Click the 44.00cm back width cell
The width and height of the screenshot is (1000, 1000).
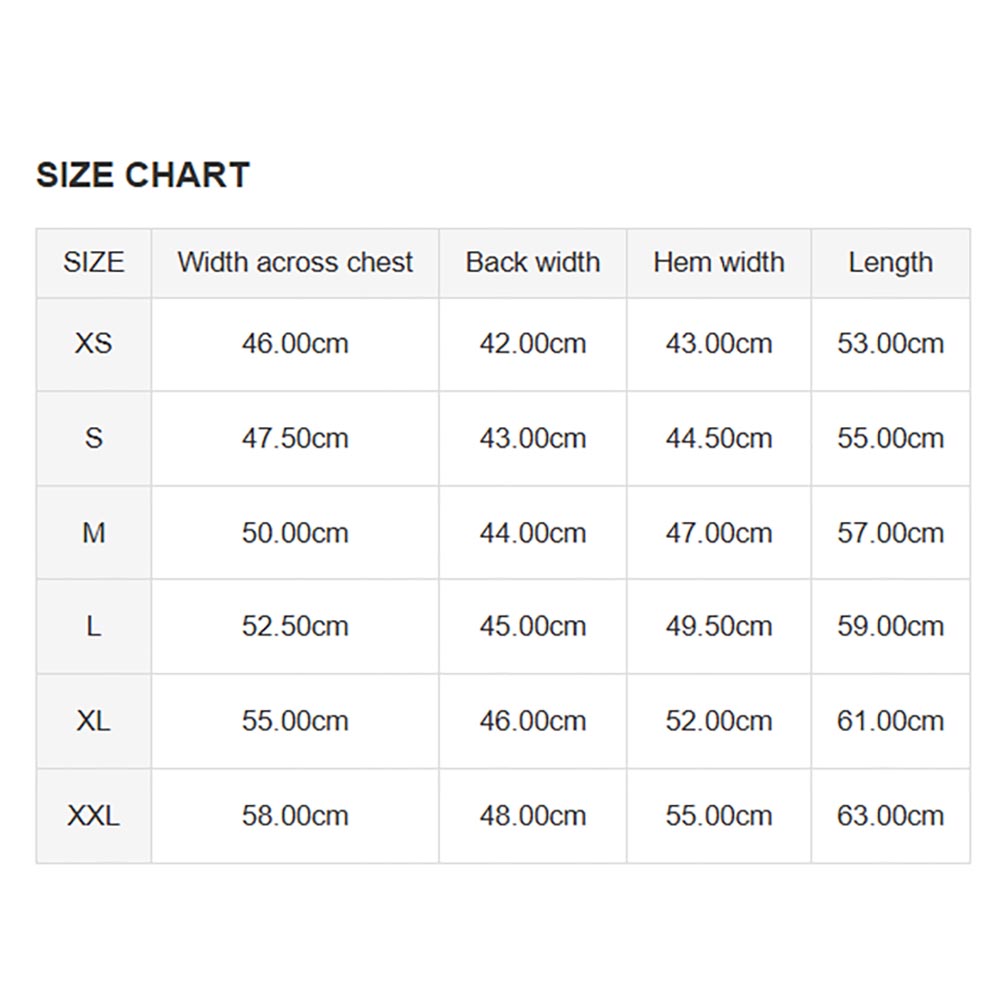pos(533,533)
